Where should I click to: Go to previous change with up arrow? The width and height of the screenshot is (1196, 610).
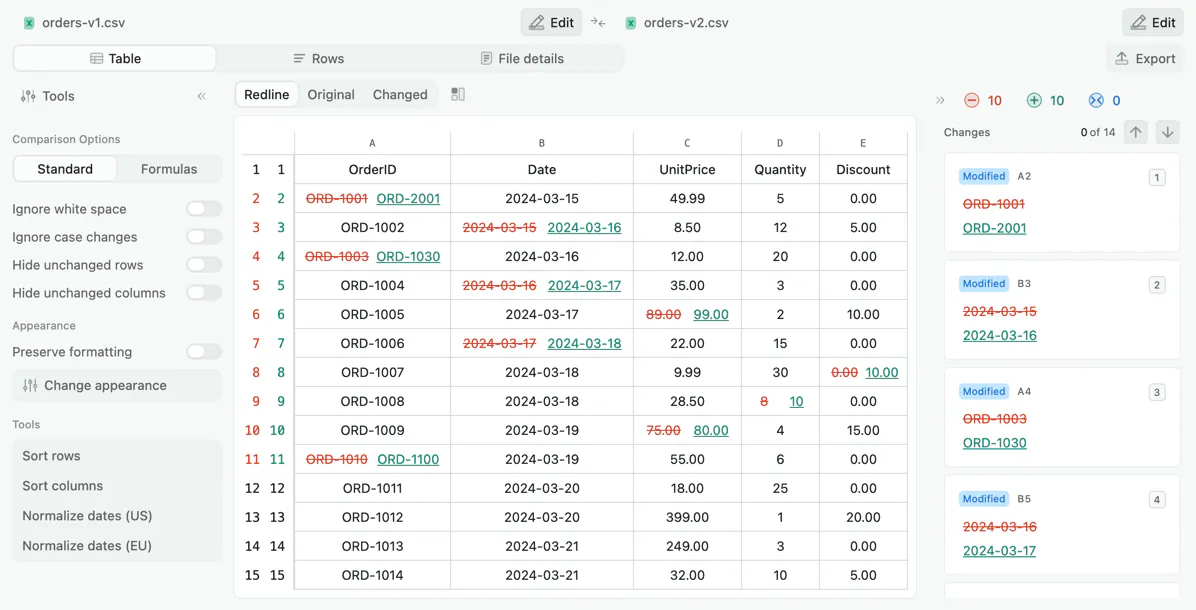point(1136,132)
